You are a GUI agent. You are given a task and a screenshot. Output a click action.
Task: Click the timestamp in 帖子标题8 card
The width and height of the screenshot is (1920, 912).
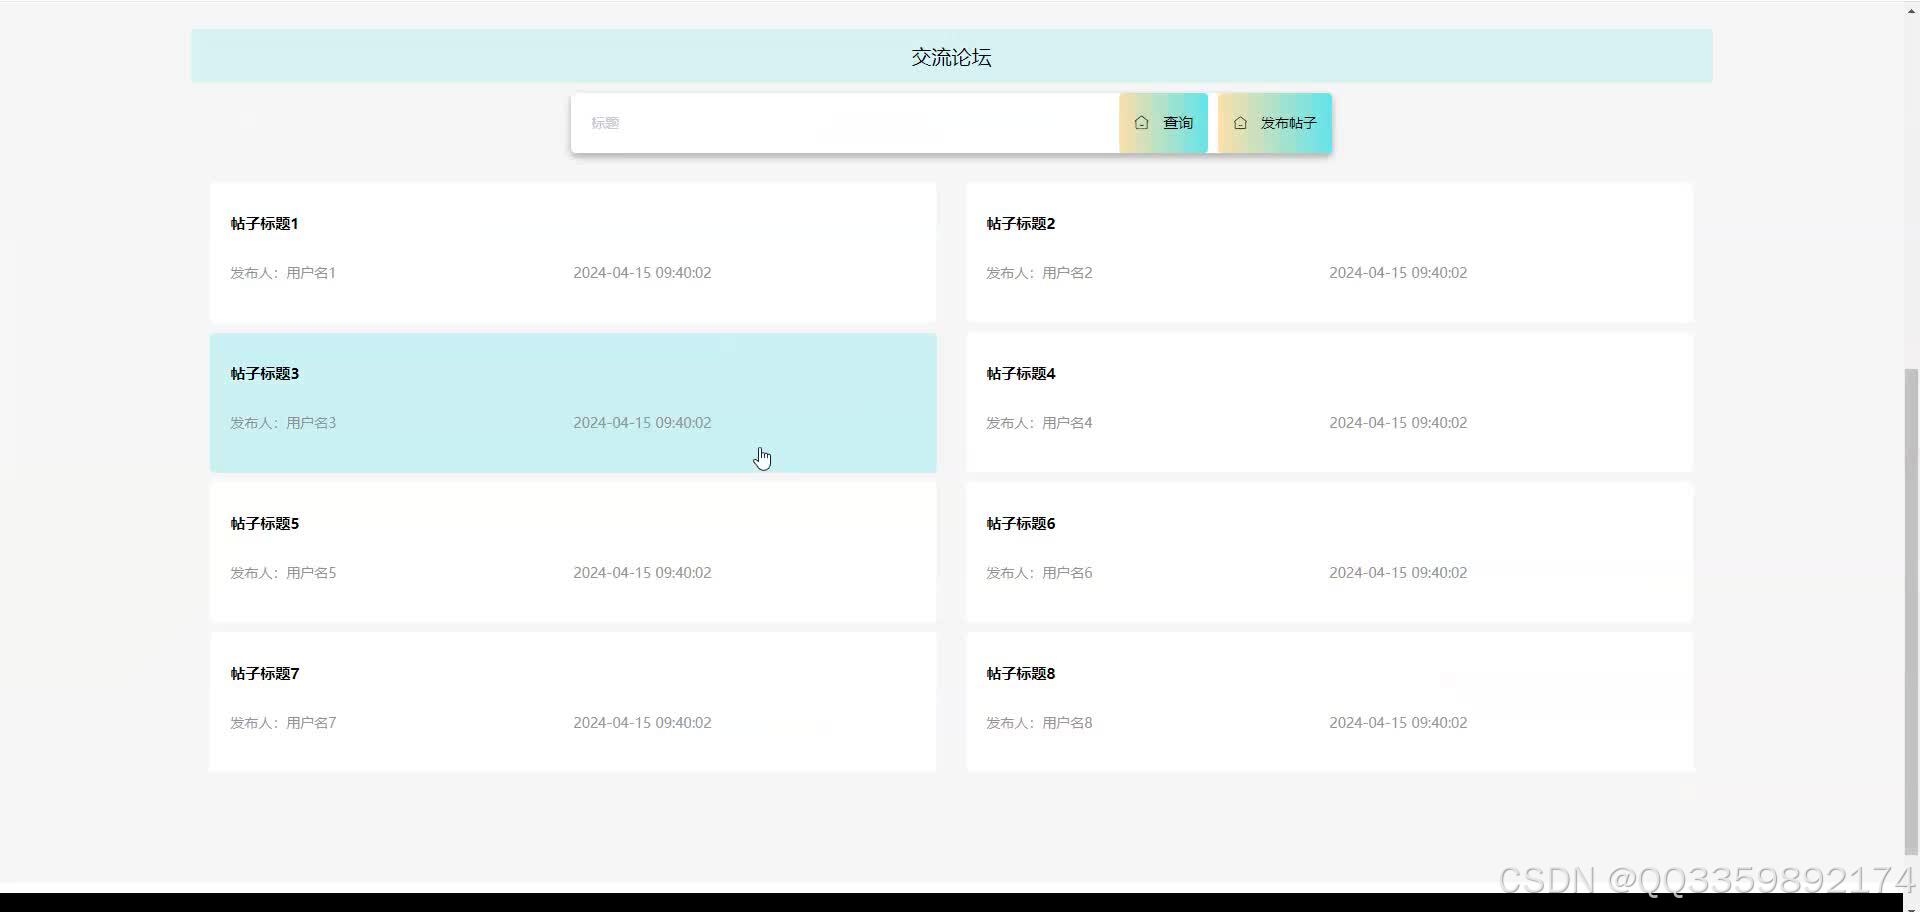pyautogui.click(x=1398, y=723)
